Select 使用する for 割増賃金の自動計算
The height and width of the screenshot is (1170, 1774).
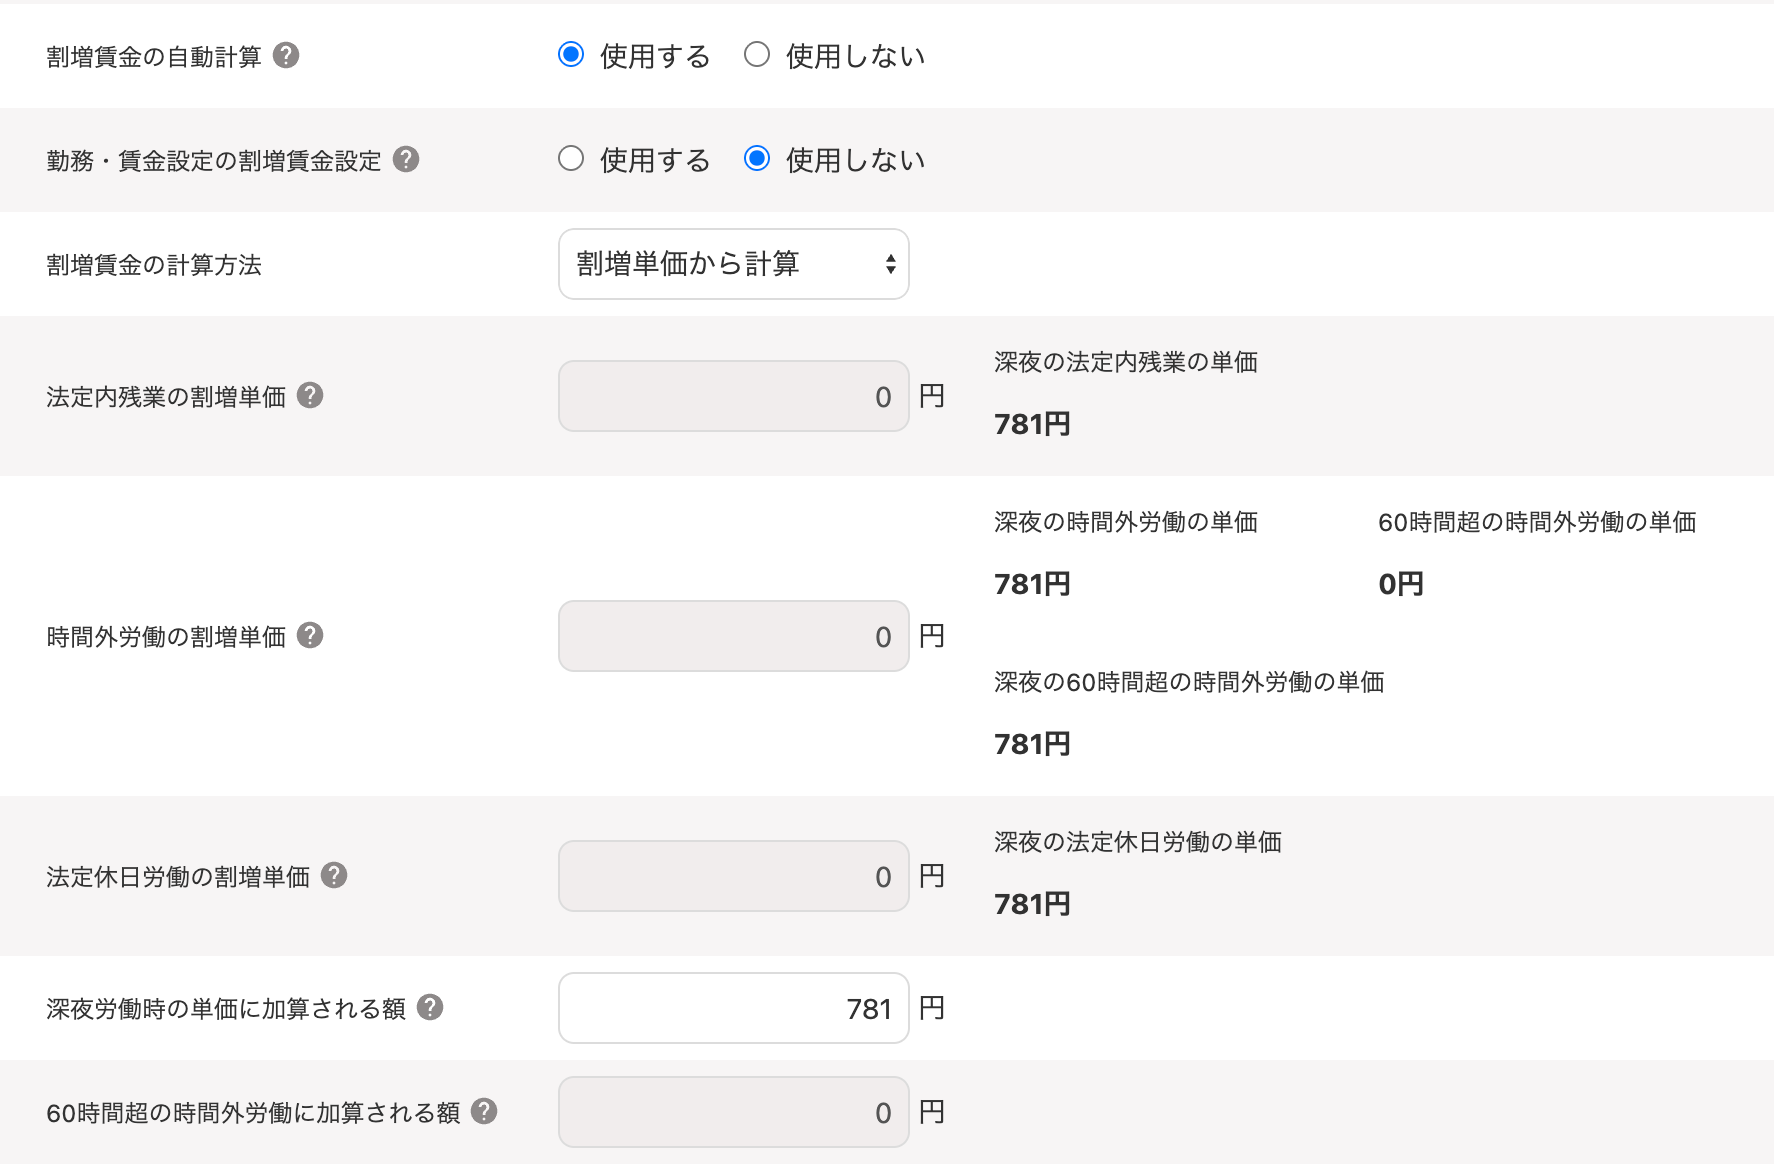[x=571, y=55]
